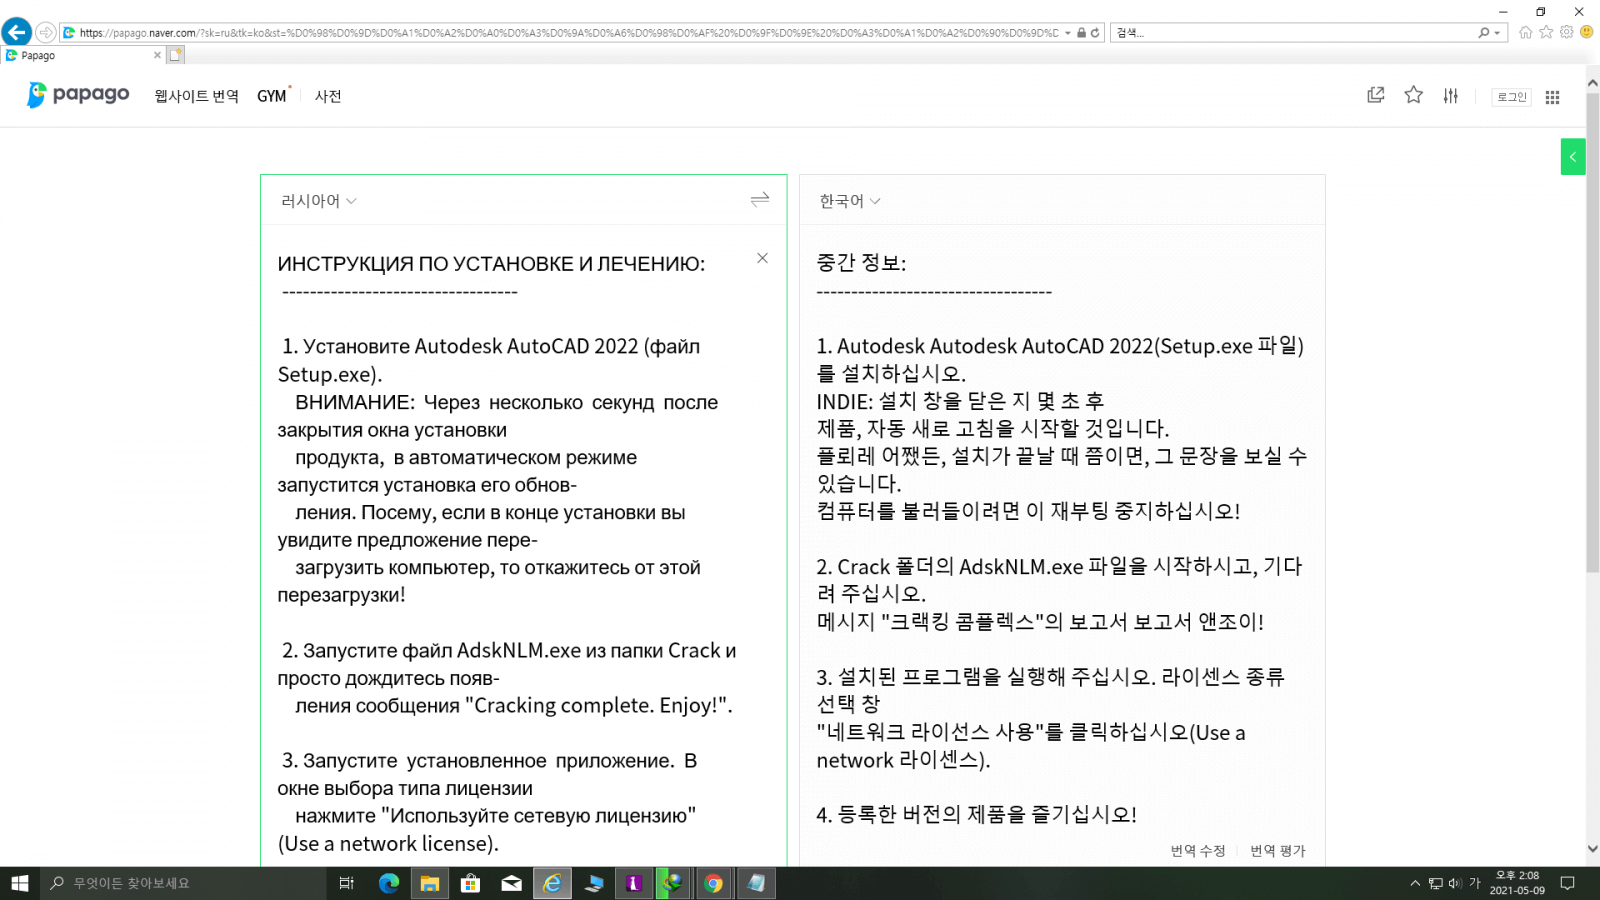Swap source and target languages
The image size is (1600, 900).
tap(760, 200)
